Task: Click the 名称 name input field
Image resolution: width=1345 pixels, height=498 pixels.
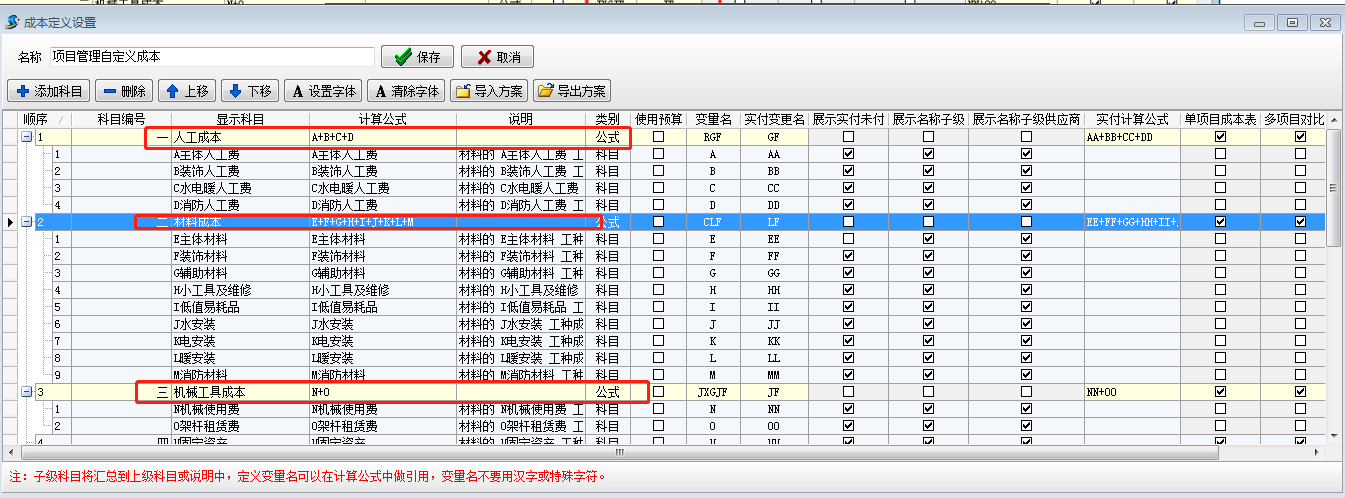Action: point(212,57)
